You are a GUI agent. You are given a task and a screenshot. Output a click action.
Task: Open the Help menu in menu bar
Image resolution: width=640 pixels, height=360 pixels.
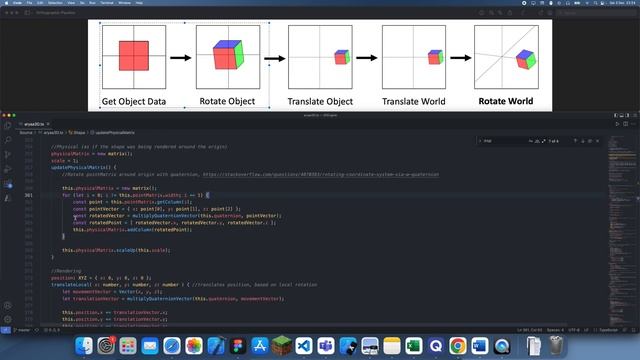139,3
